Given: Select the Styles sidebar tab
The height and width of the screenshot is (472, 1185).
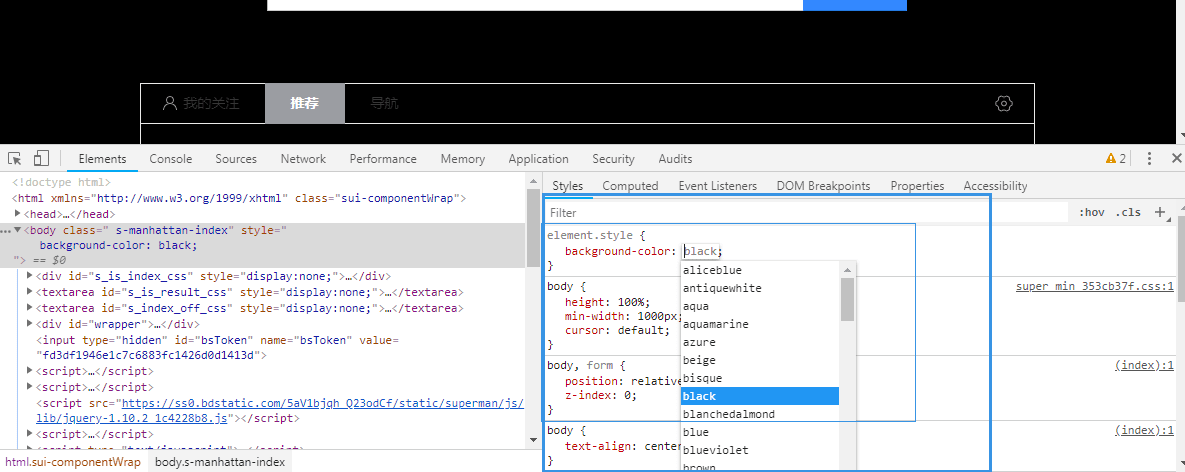Looking at the screenshot, I should (568, 186).
